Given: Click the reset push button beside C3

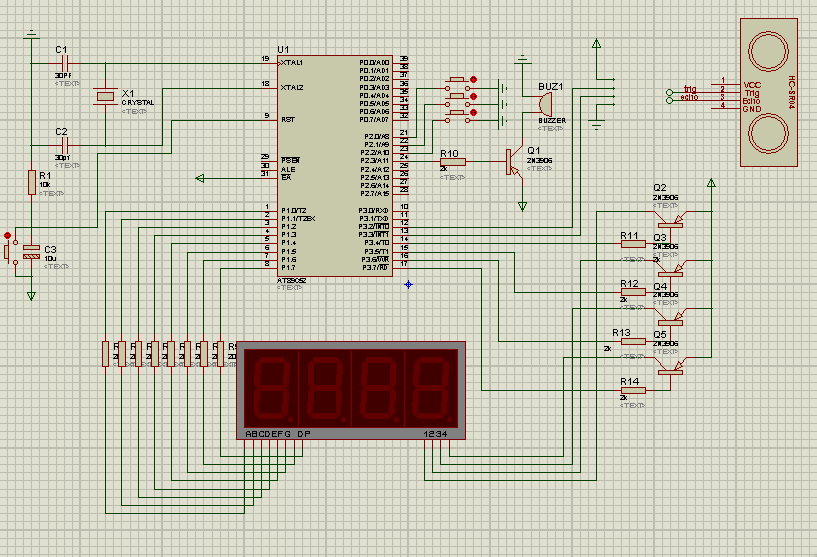Looking at the screenshot, I should pyautogui.click(x=11, y=252).
